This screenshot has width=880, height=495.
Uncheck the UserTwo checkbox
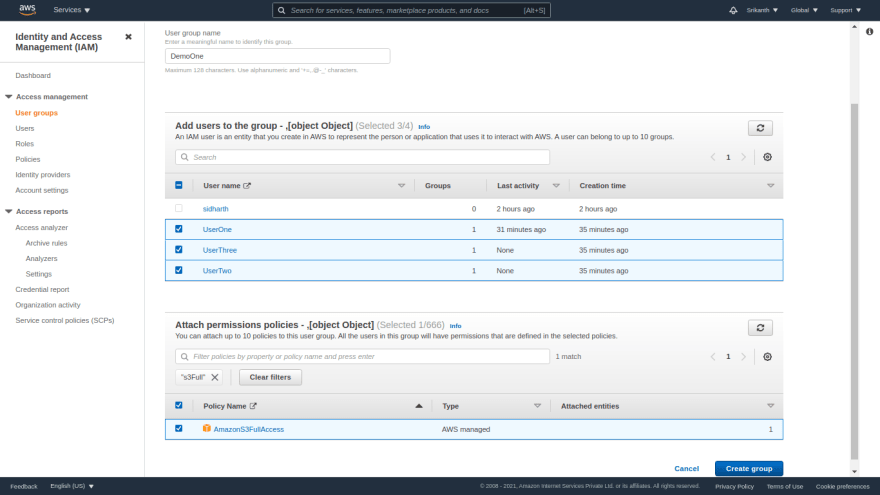tap(178, 270)
